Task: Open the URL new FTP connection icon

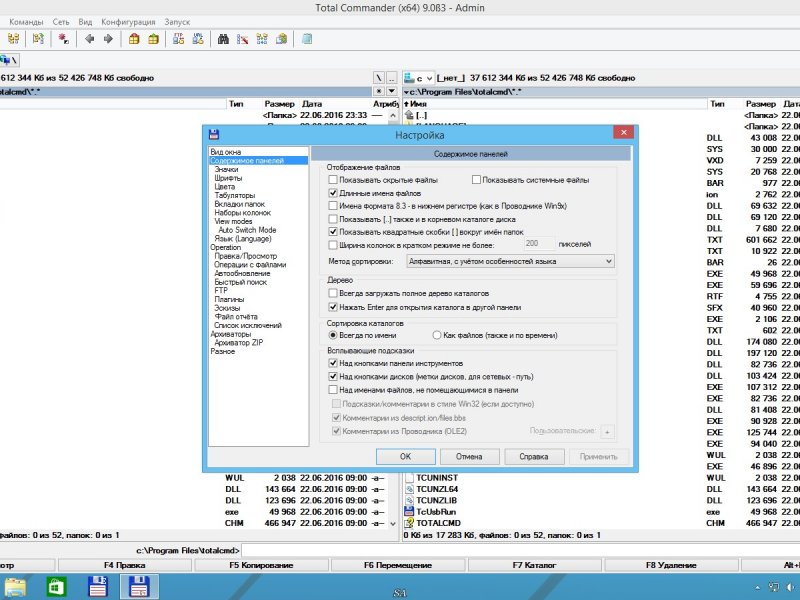Action: (197, 39)
